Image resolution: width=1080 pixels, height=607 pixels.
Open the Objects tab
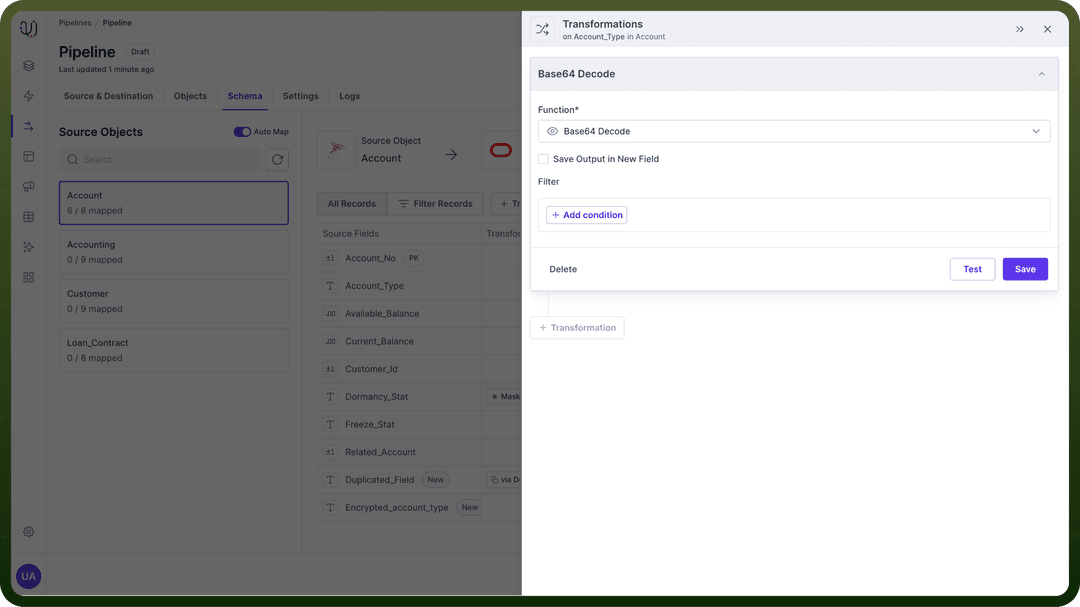point(190,96)
